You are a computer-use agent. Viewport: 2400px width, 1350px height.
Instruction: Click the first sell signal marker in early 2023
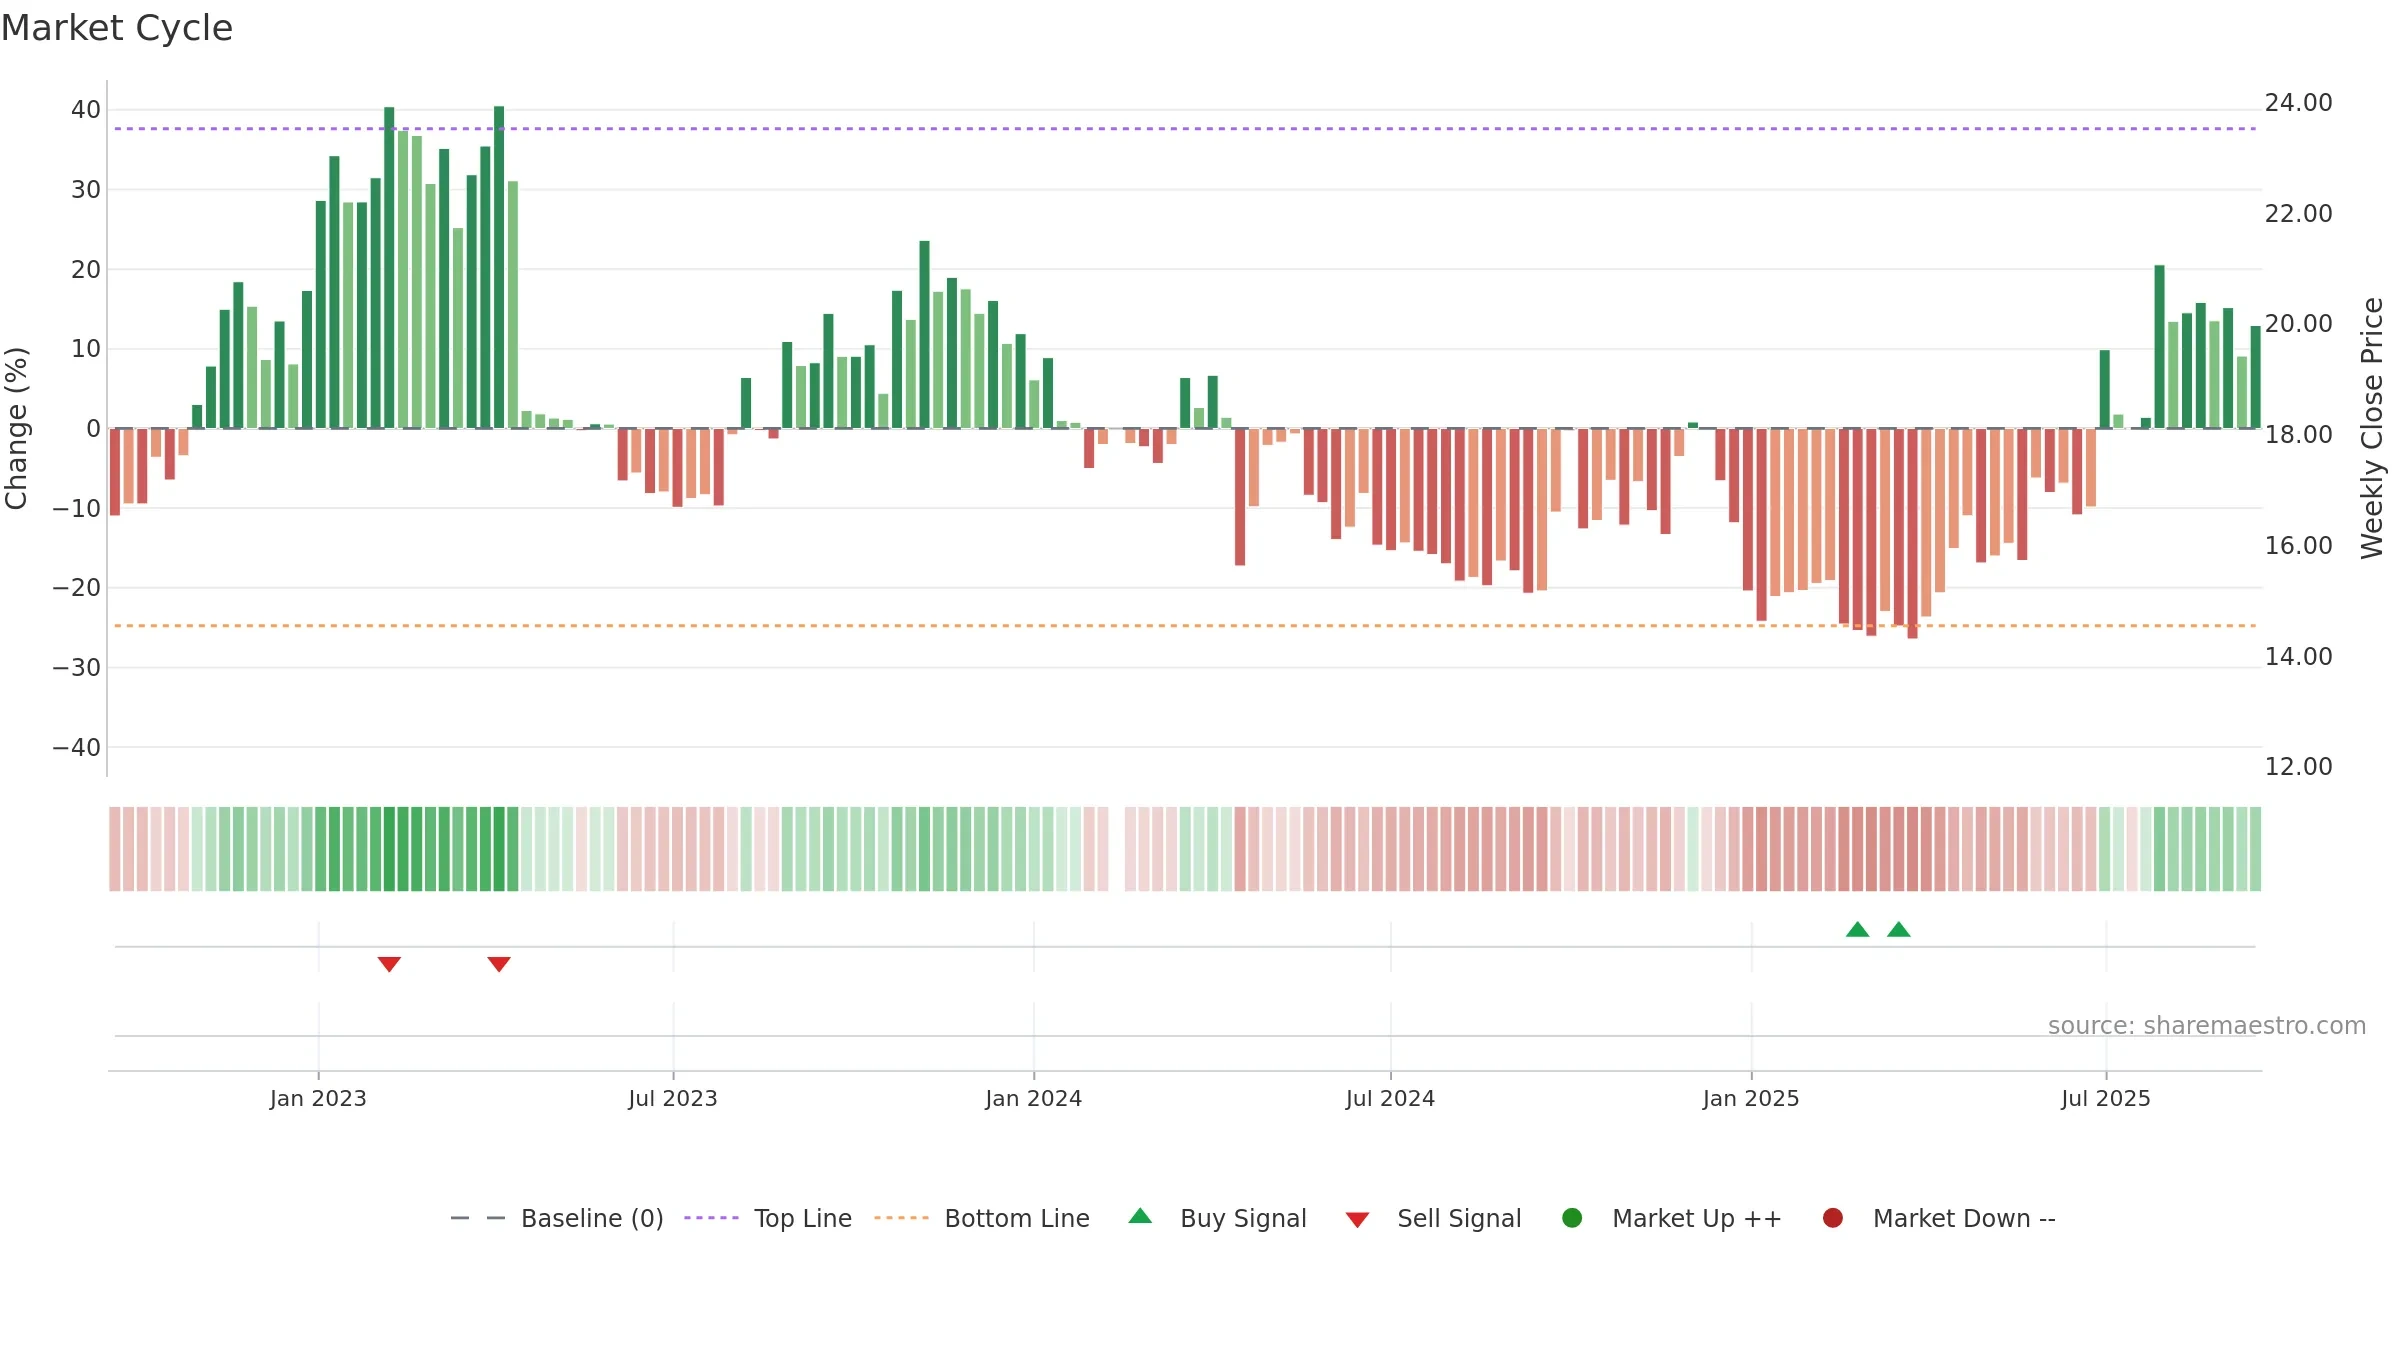coord(389,964)
